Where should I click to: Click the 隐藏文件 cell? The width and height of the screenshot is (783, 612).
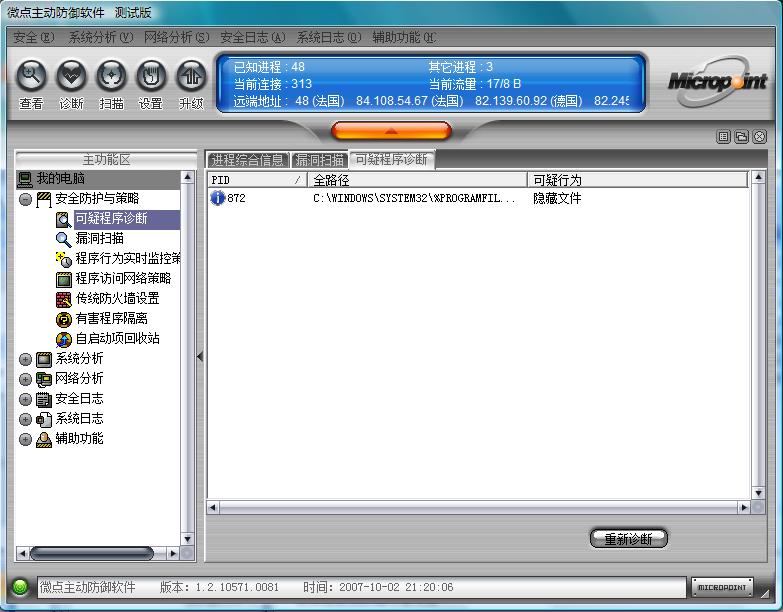tap(557, 198)
